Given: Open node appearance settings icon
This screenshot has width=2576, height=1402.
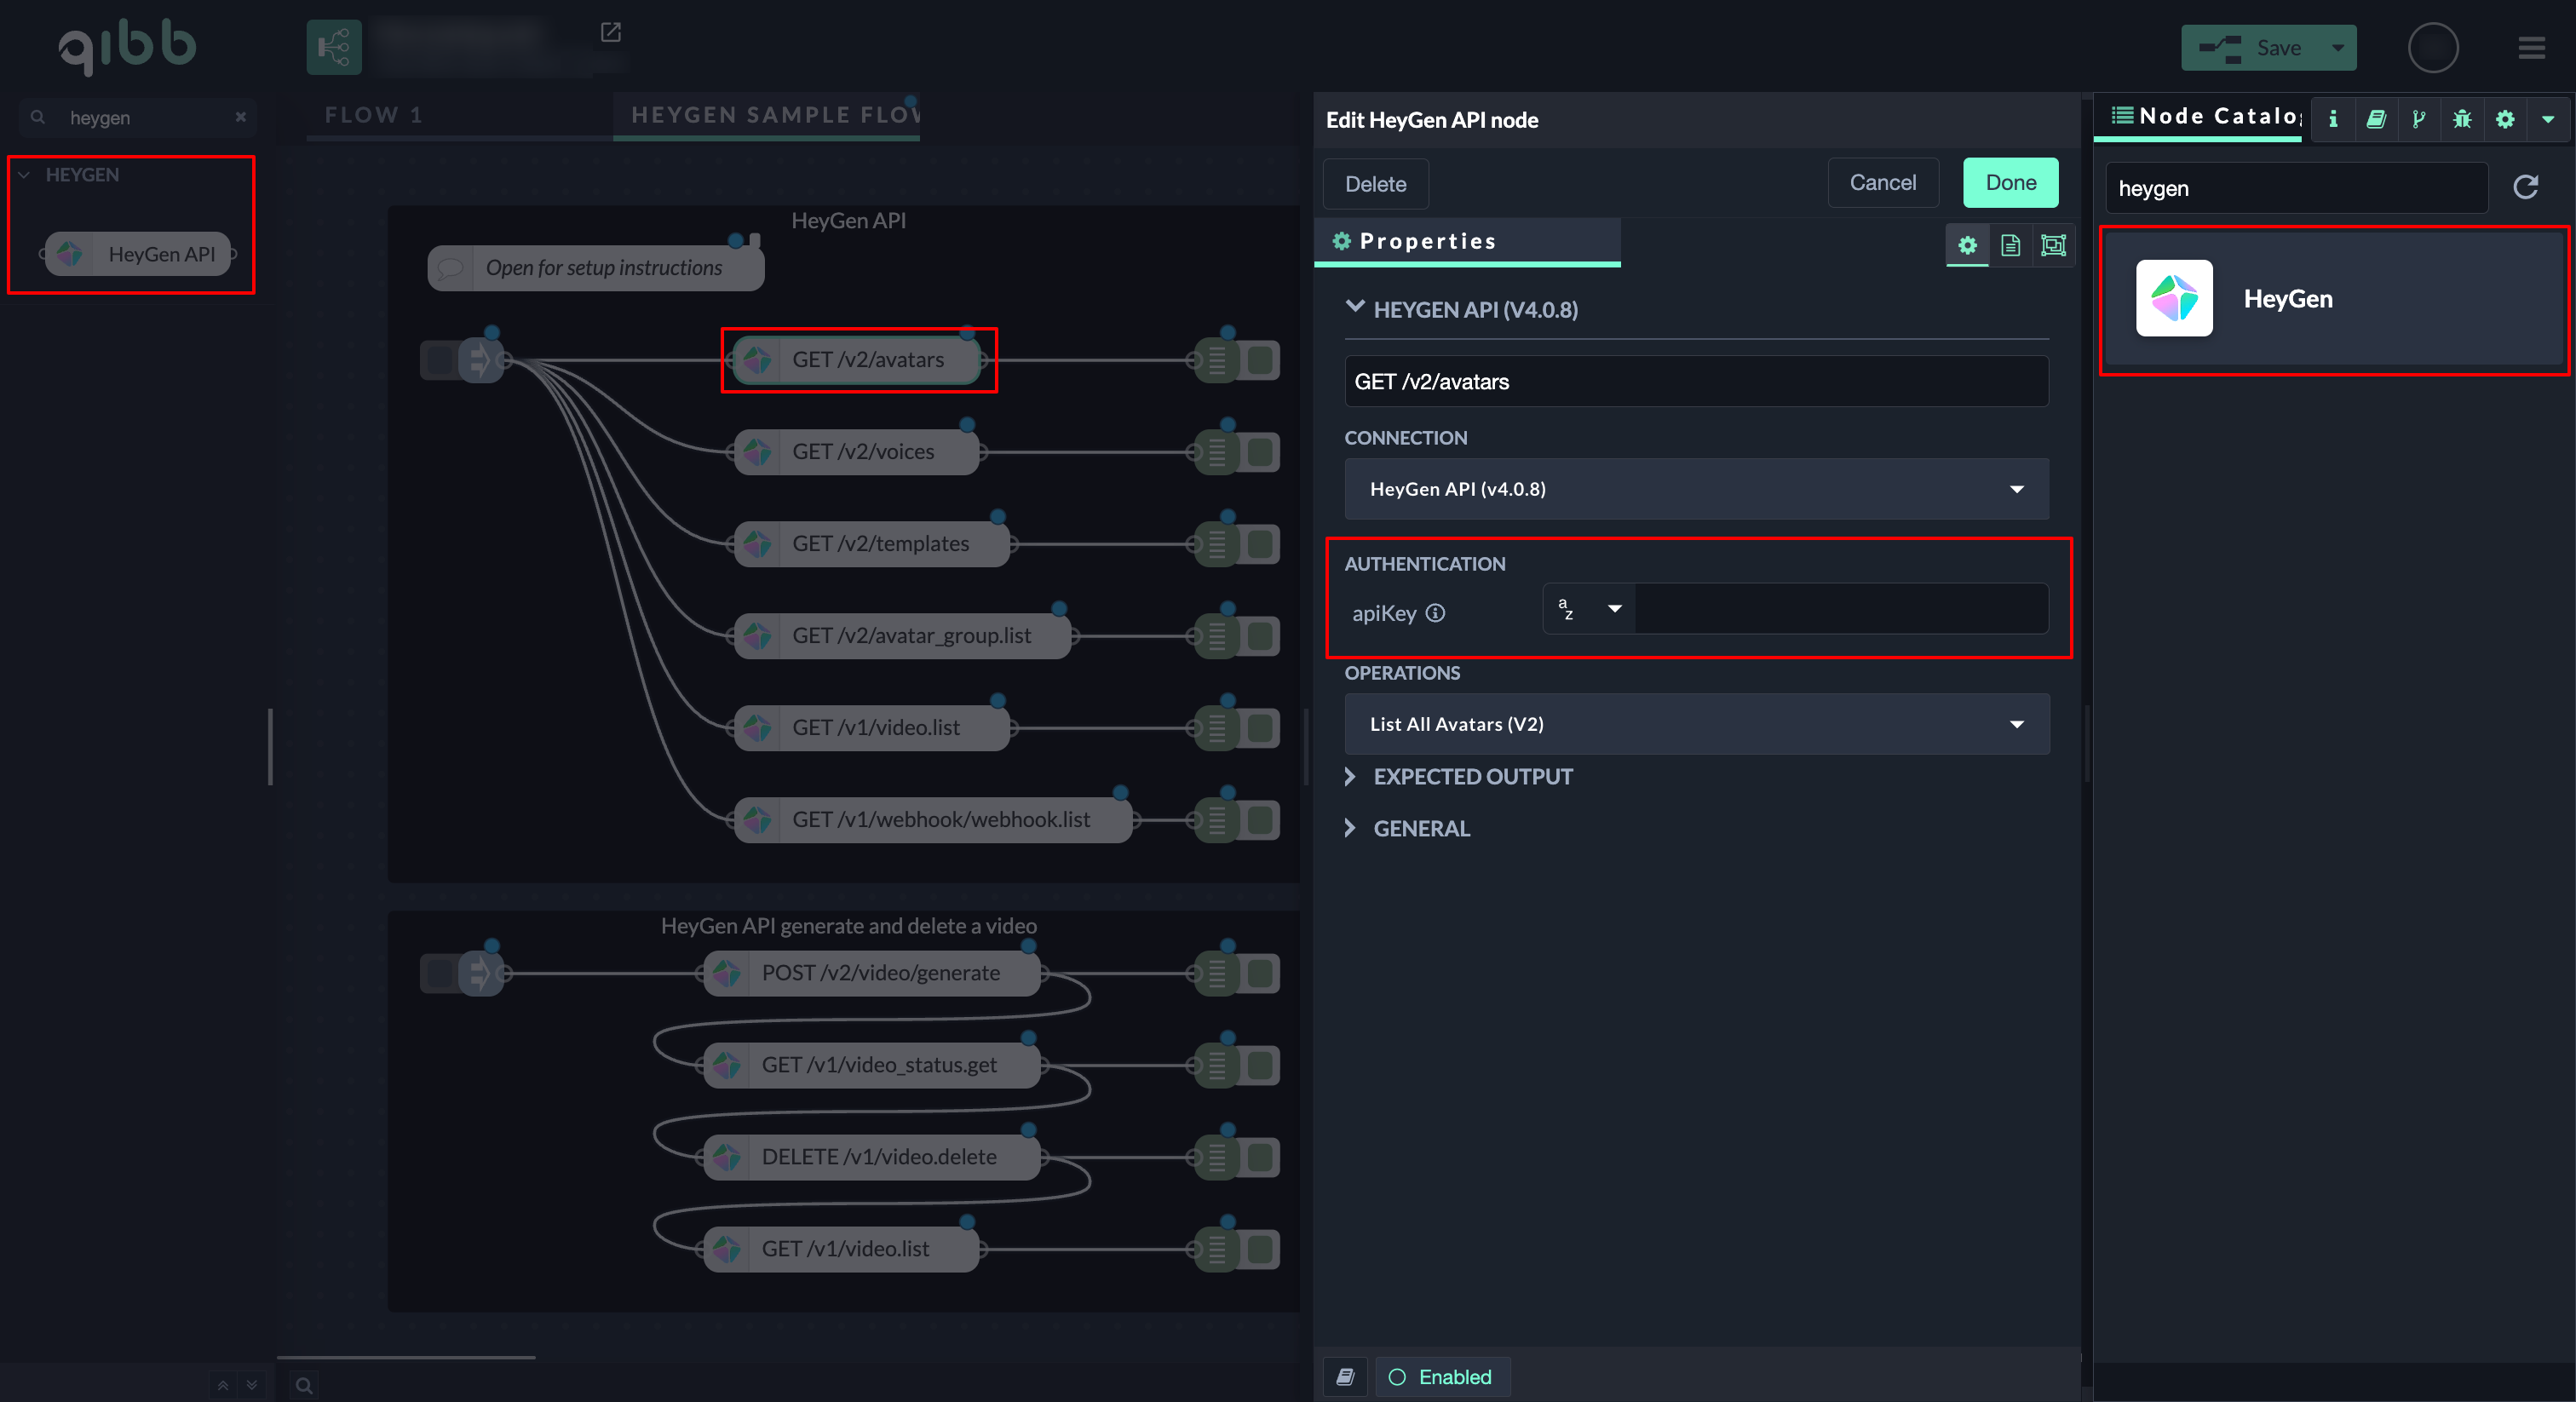Looking at the screenshot, I should (2053, 245).
